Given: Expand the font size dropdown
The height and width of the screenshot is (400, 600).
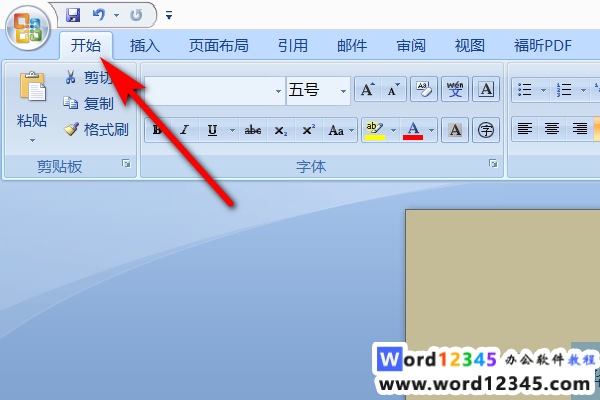Looking at the screenshot, I should 343,91.
